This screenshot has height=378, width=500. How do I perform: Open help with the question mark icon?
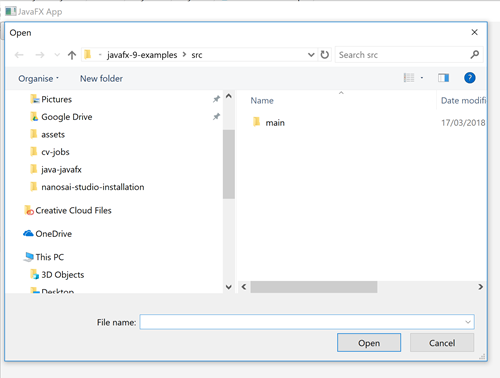coord(470,78)
